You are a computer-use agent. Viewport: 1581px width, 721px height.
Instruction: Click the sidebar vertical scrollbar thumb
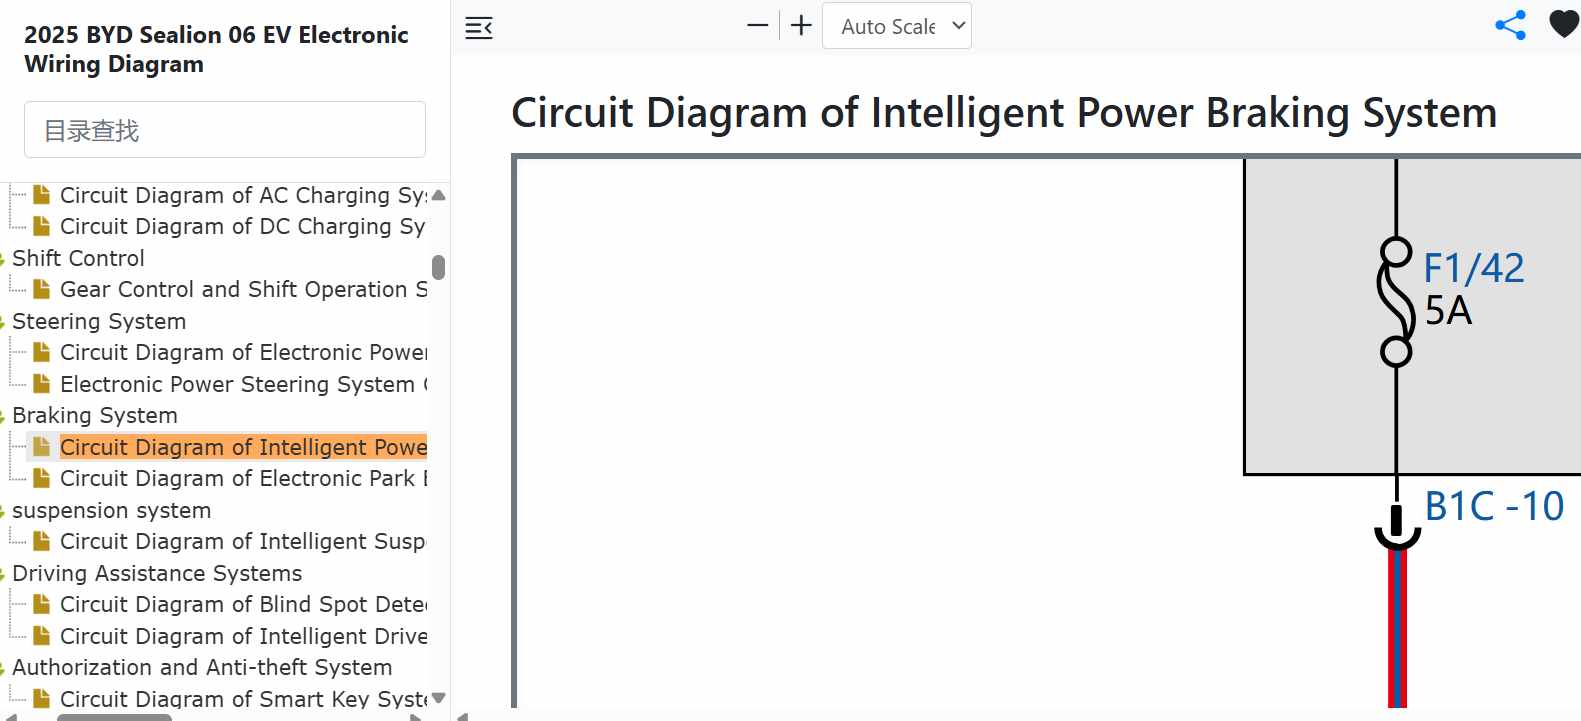(438, 267)
